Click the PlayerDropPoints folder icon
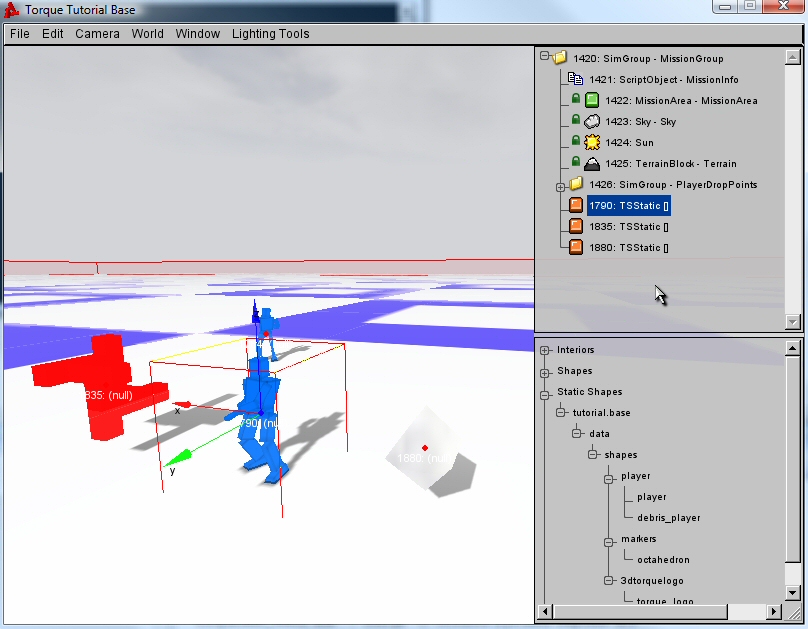 tap(575, 185)
